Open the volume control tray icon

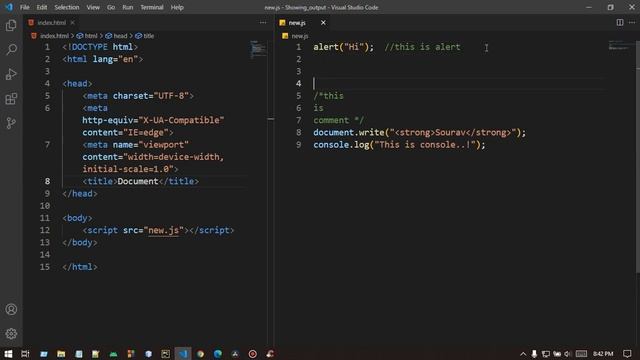pyautogui.click(x=567, y=354)
